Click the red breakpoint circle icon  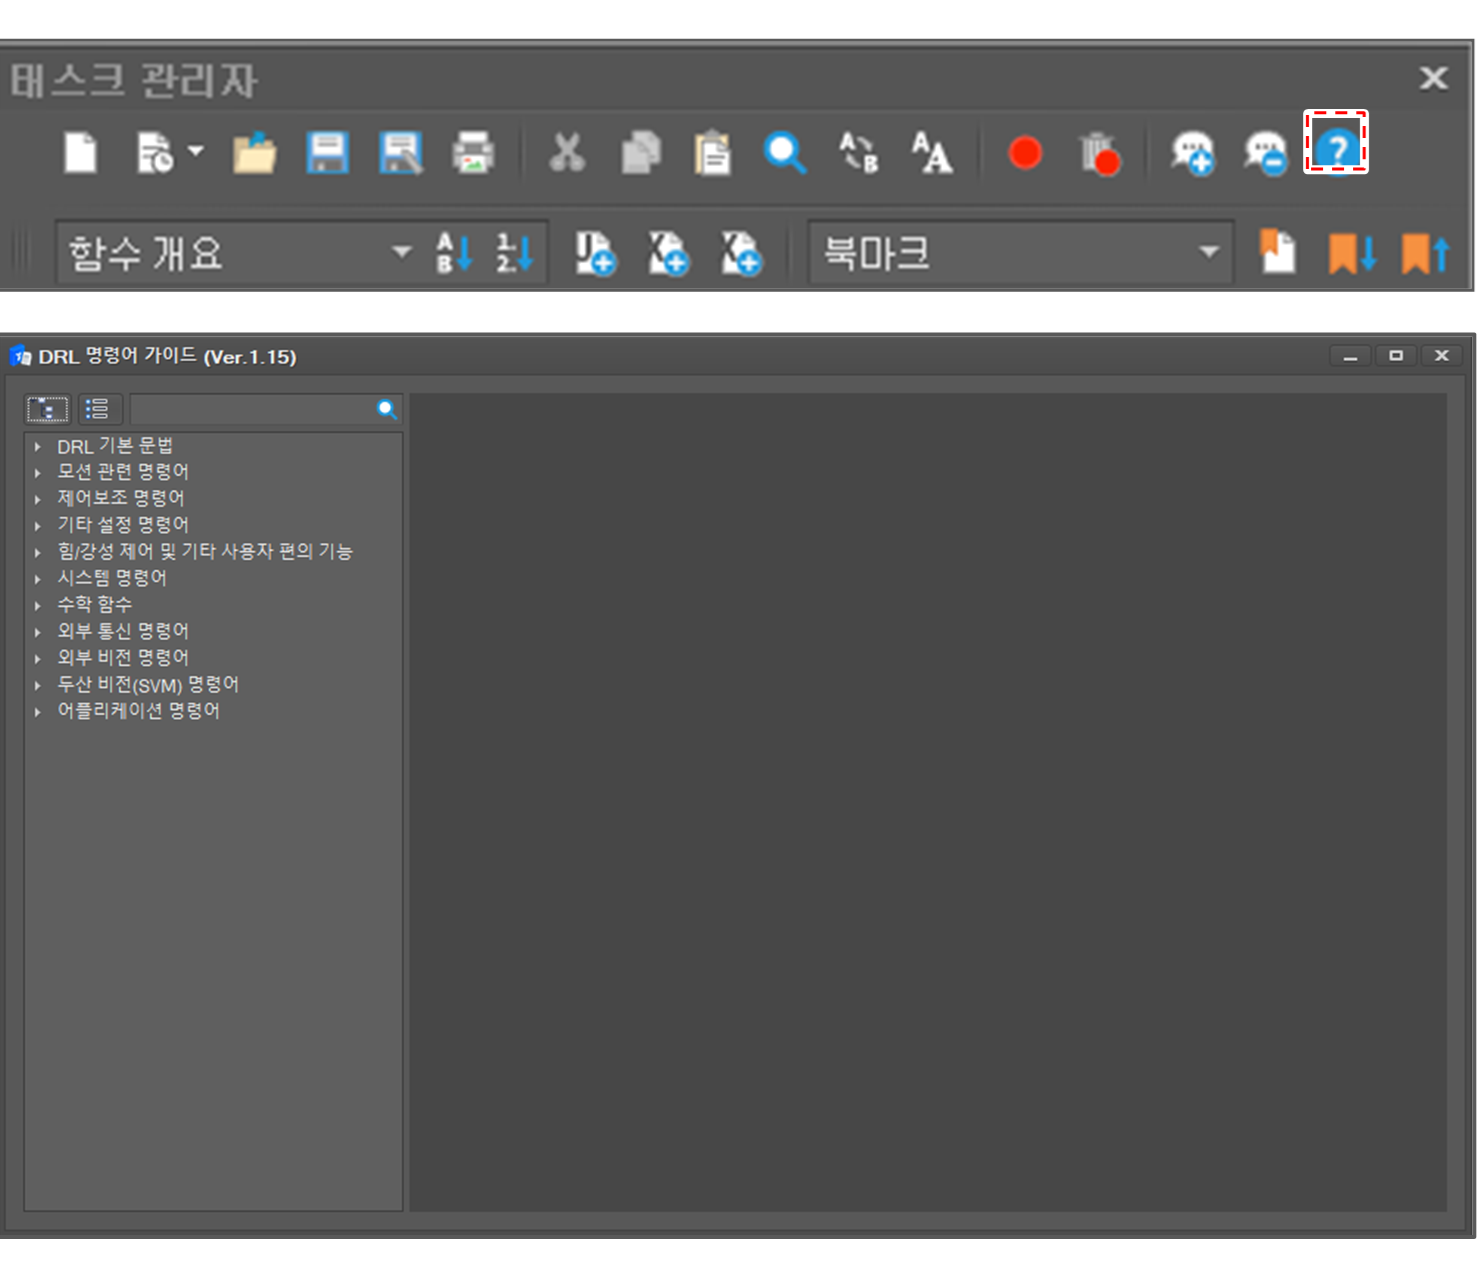coord(1025,153)
